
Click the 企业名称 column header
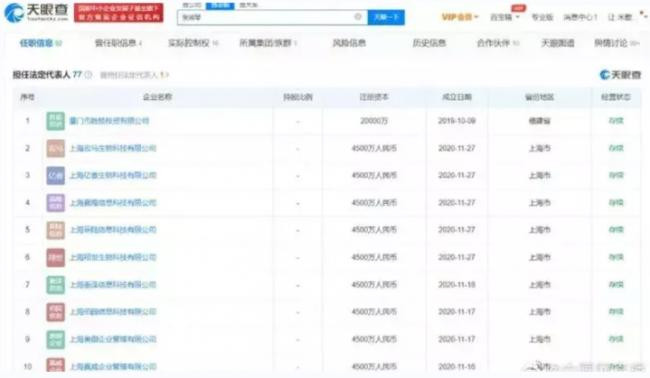[x=157, y=97]
